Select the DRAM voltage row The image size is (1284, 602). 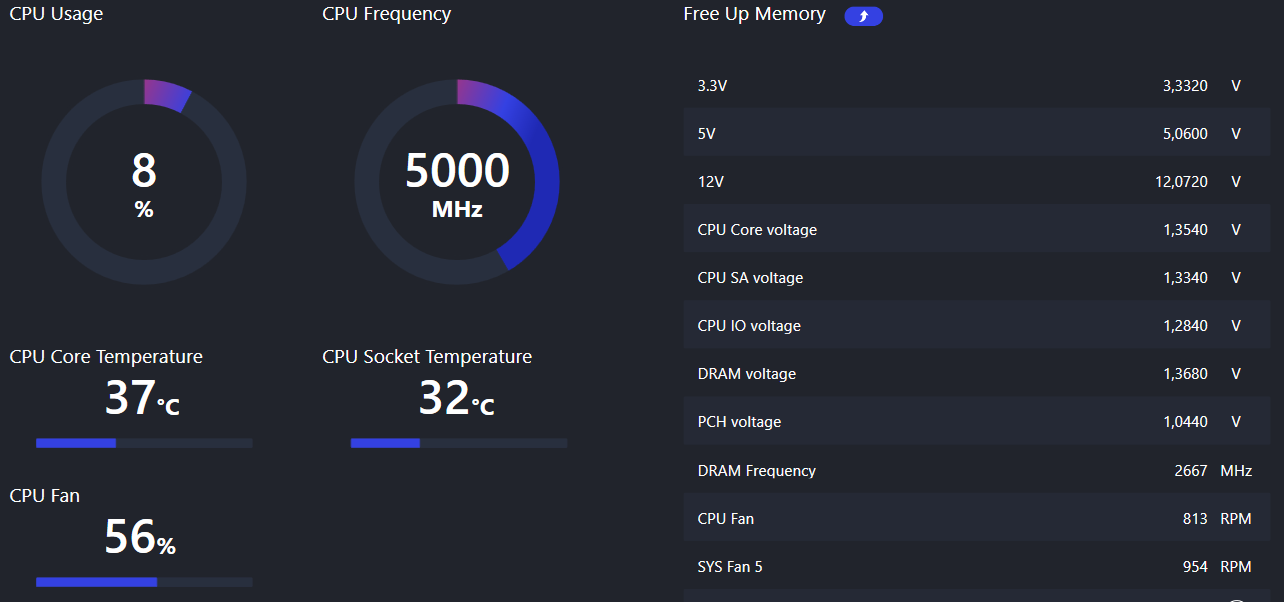coord(977,373)
